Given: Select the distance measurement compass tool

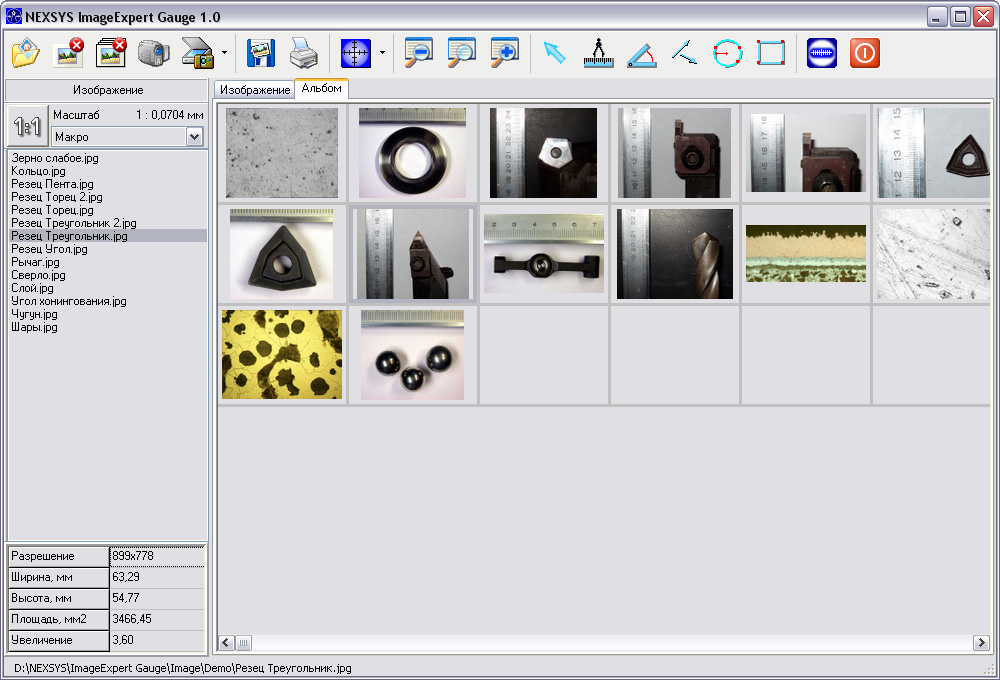Looking at the screenshot, I should coord(598,53).
